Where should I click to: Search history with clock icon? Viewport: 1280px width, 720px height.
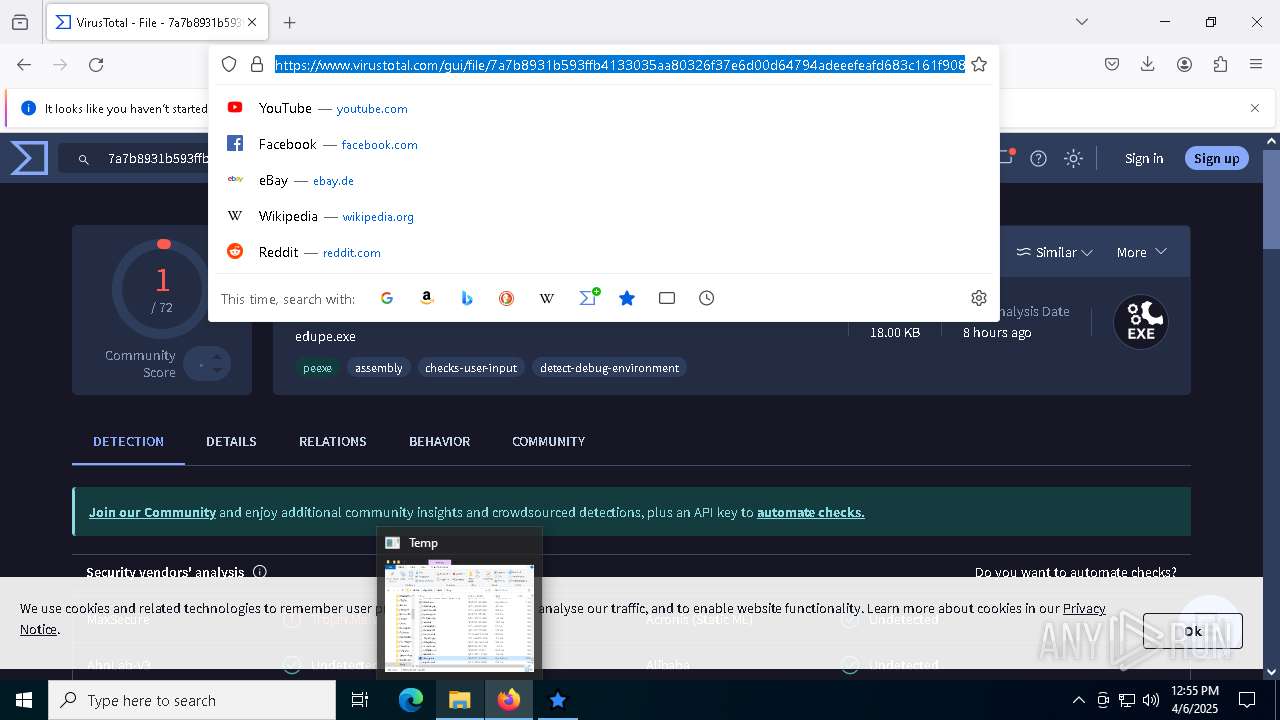click(707, 298)
